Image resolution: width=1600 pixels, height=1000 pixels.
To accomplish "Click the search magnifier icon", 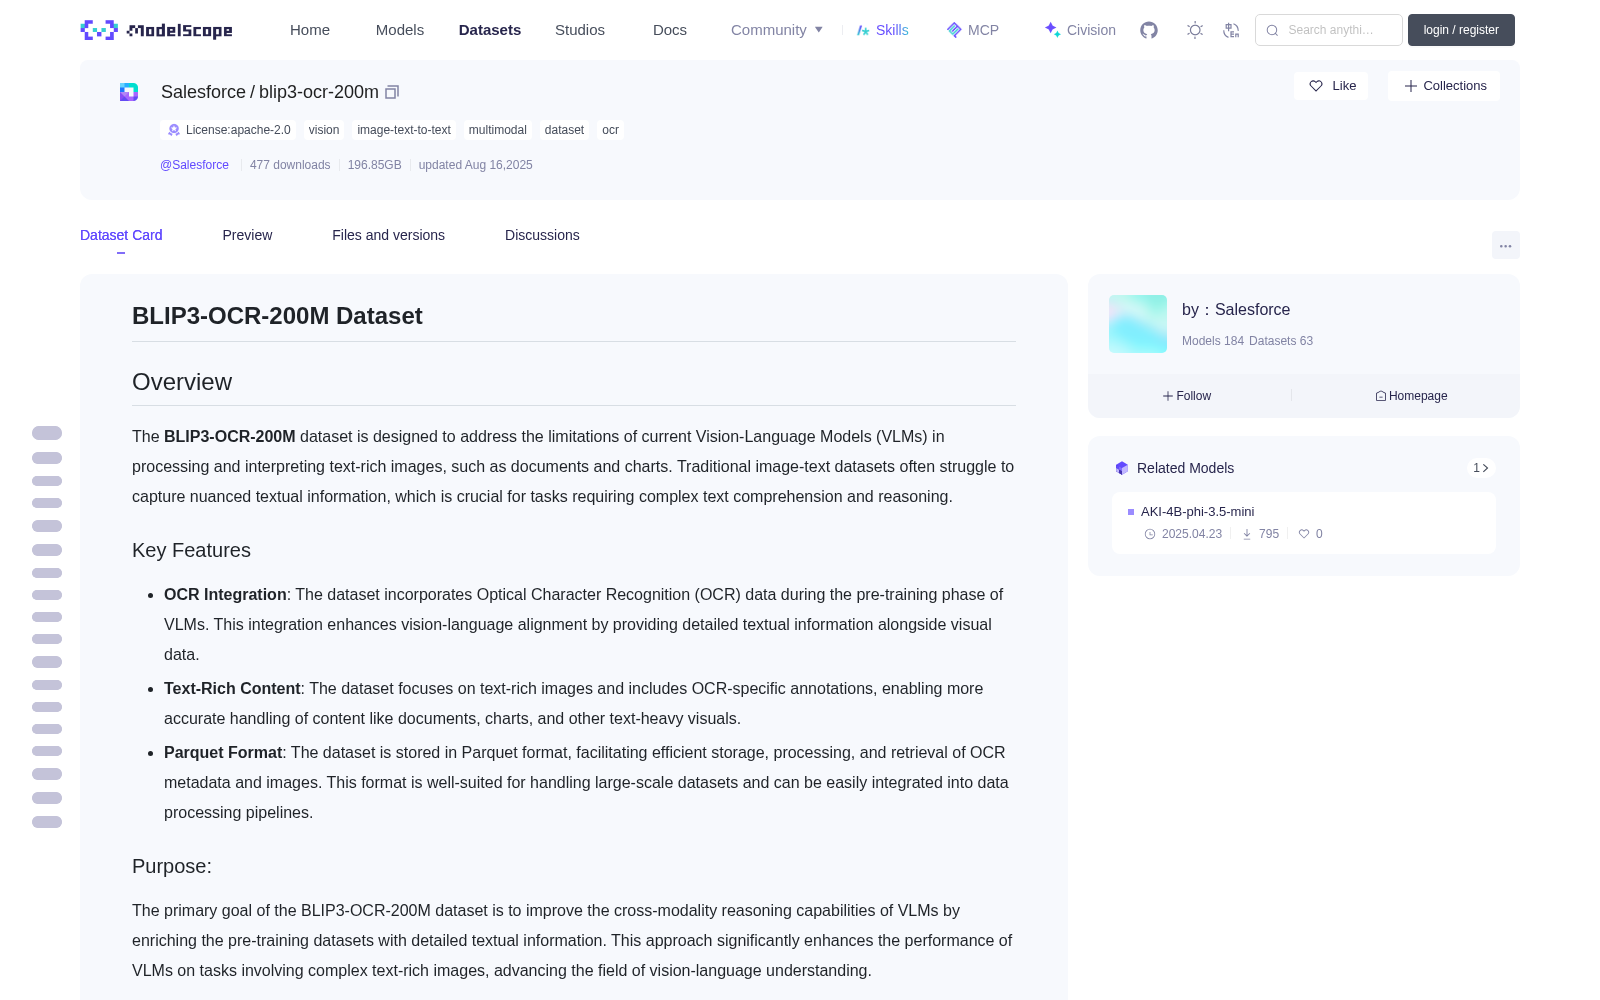I will coord(1272,30).
